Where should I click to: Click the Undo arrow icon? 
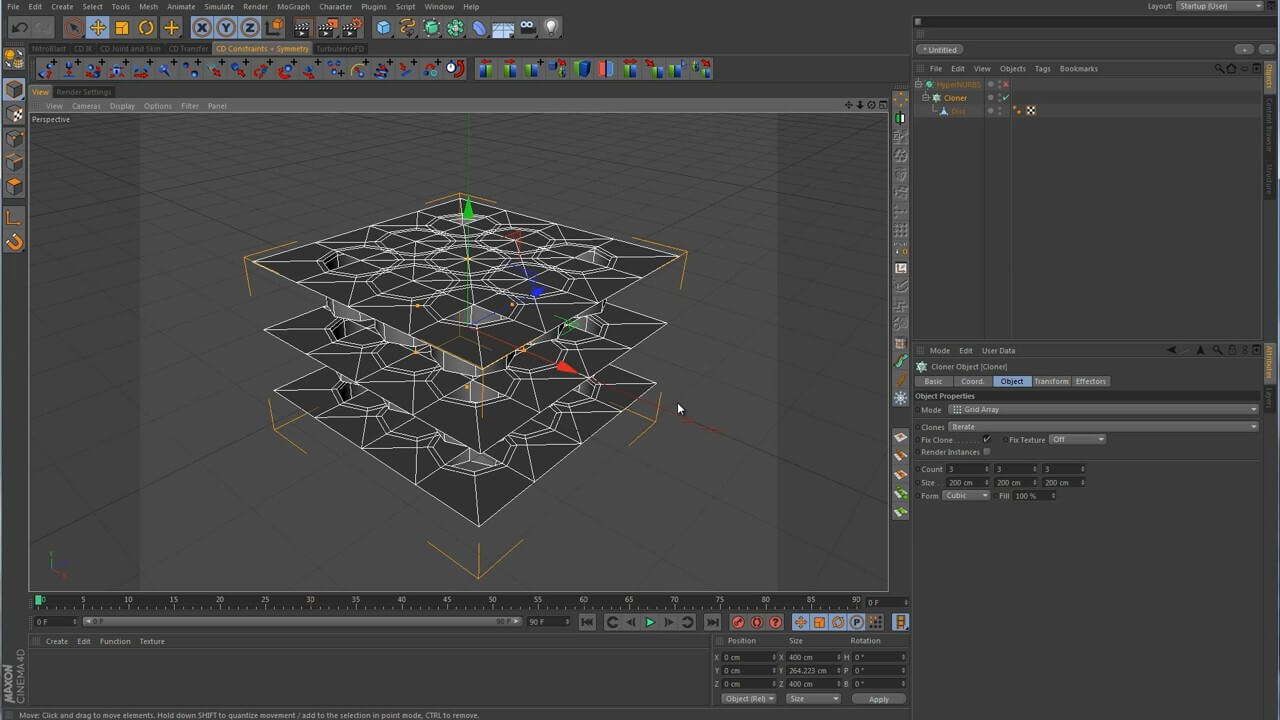19,28
